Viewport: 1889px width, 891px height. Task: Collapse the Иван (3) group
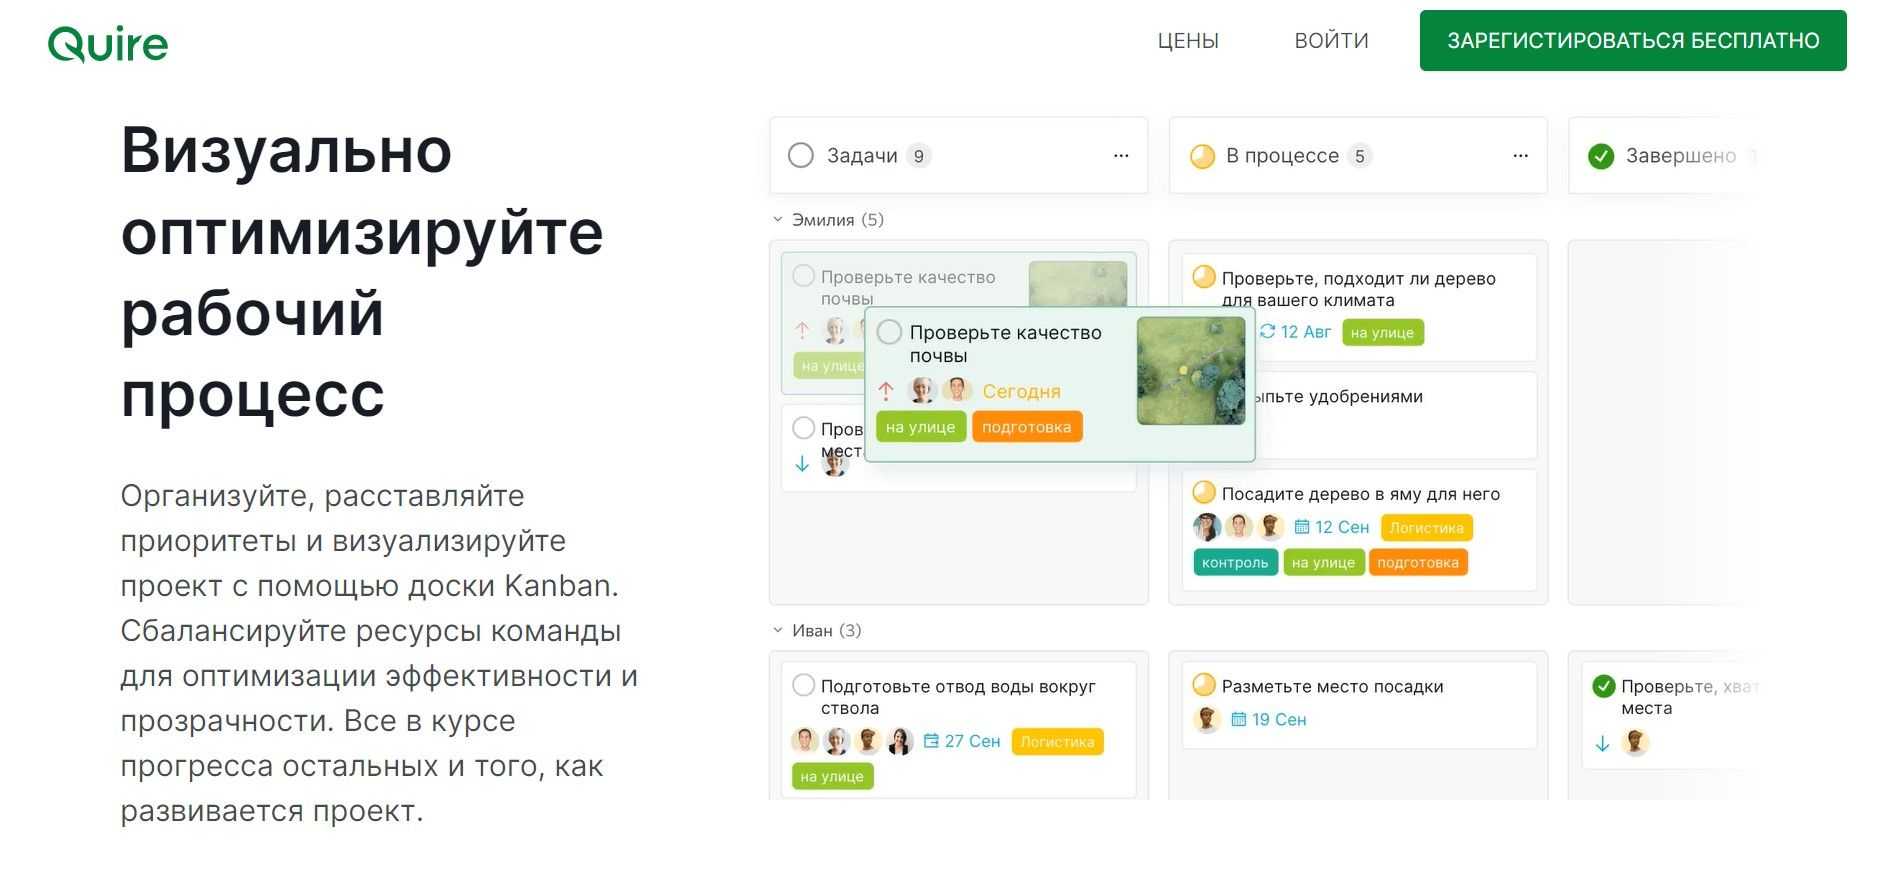778,631
